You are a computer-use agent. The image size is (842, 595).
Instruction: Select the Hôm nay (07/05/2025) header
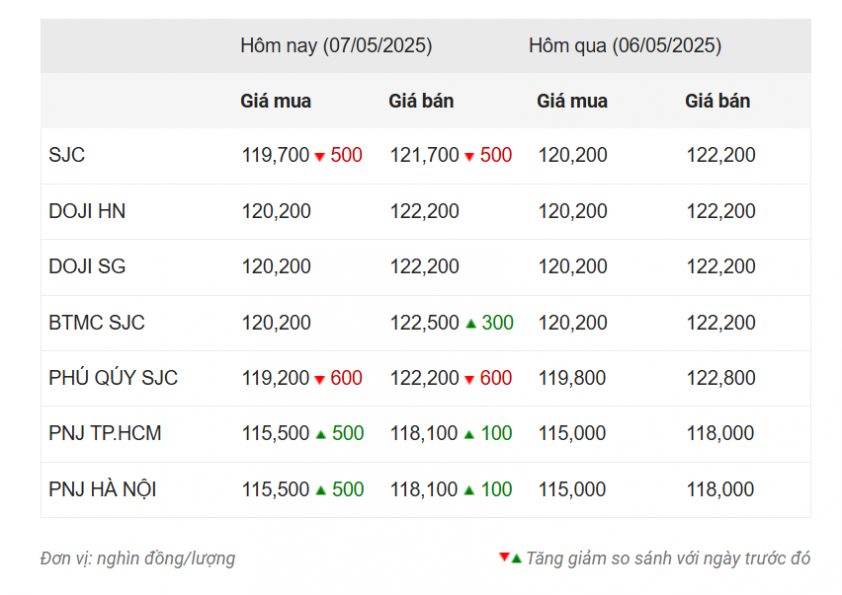coord(336,46)
